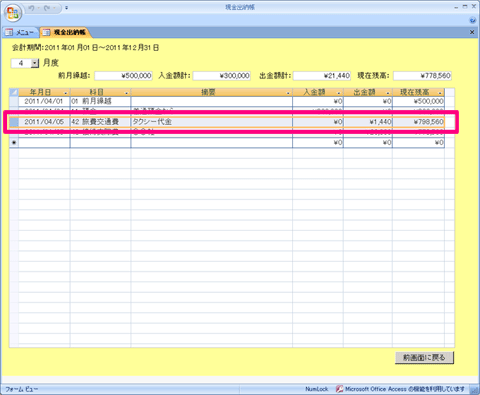The width and height of the screenshot is (480, 395).
Task: Click the タクシー代金 description cell
Action: click(212, 122)
